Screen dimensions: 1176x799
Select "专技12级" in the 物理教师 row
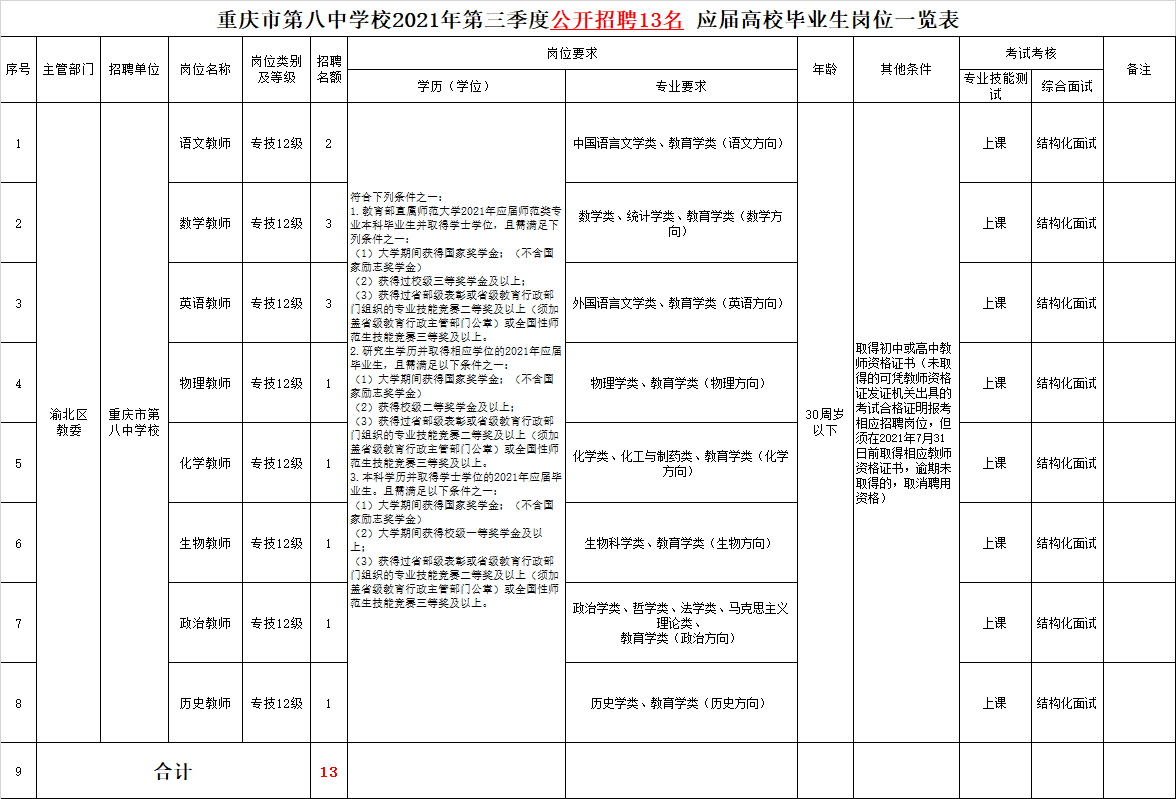(277, 383)
